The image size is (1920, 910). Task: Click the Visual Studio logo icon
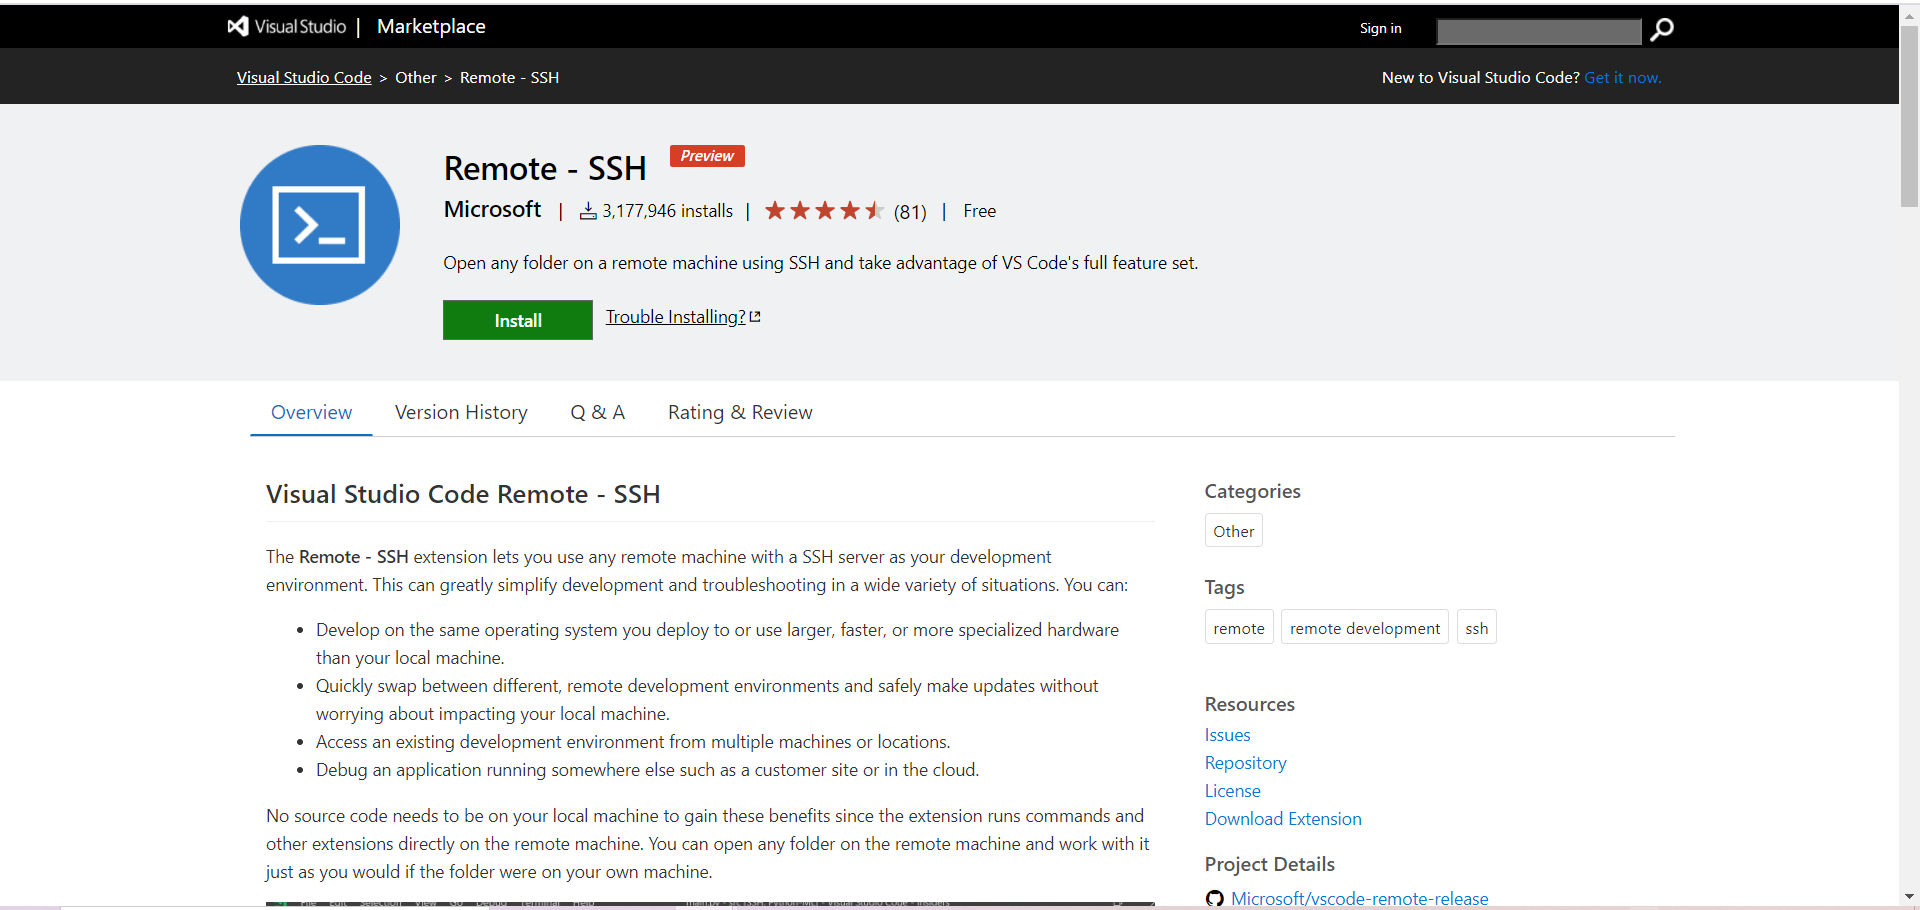tap(237, 26)
